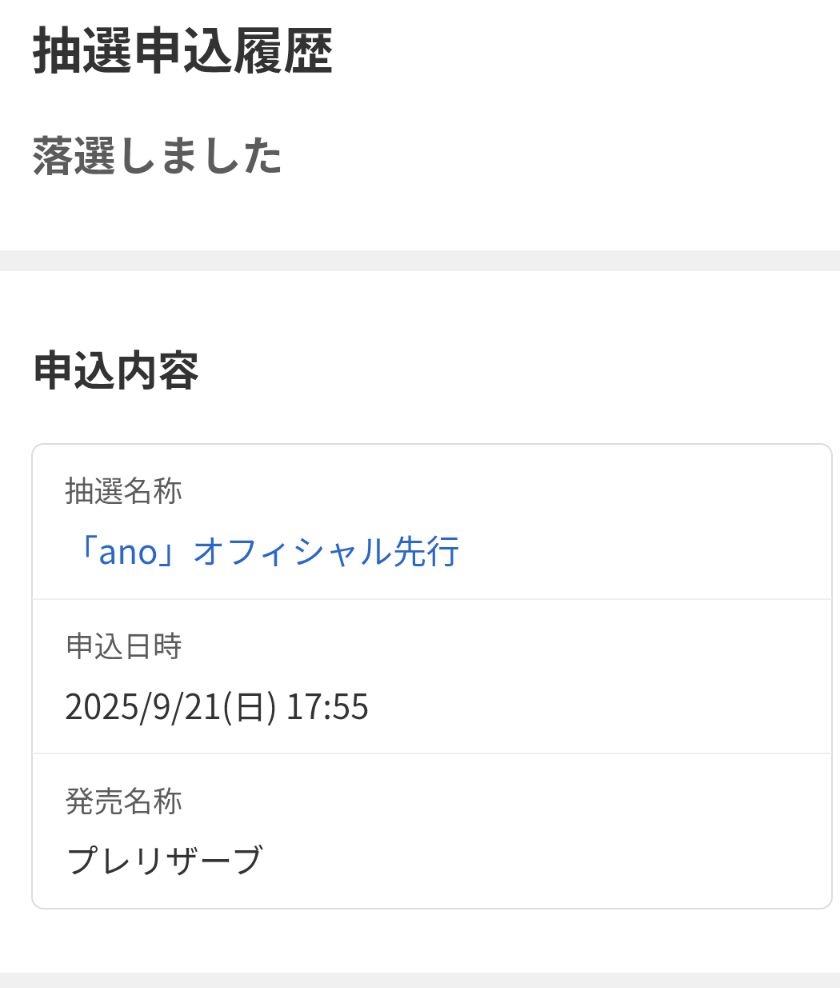The width and height of the screenshot is (840, 988).
Task: Tap オフィシャル先行 text in the link
Action: 326,551
